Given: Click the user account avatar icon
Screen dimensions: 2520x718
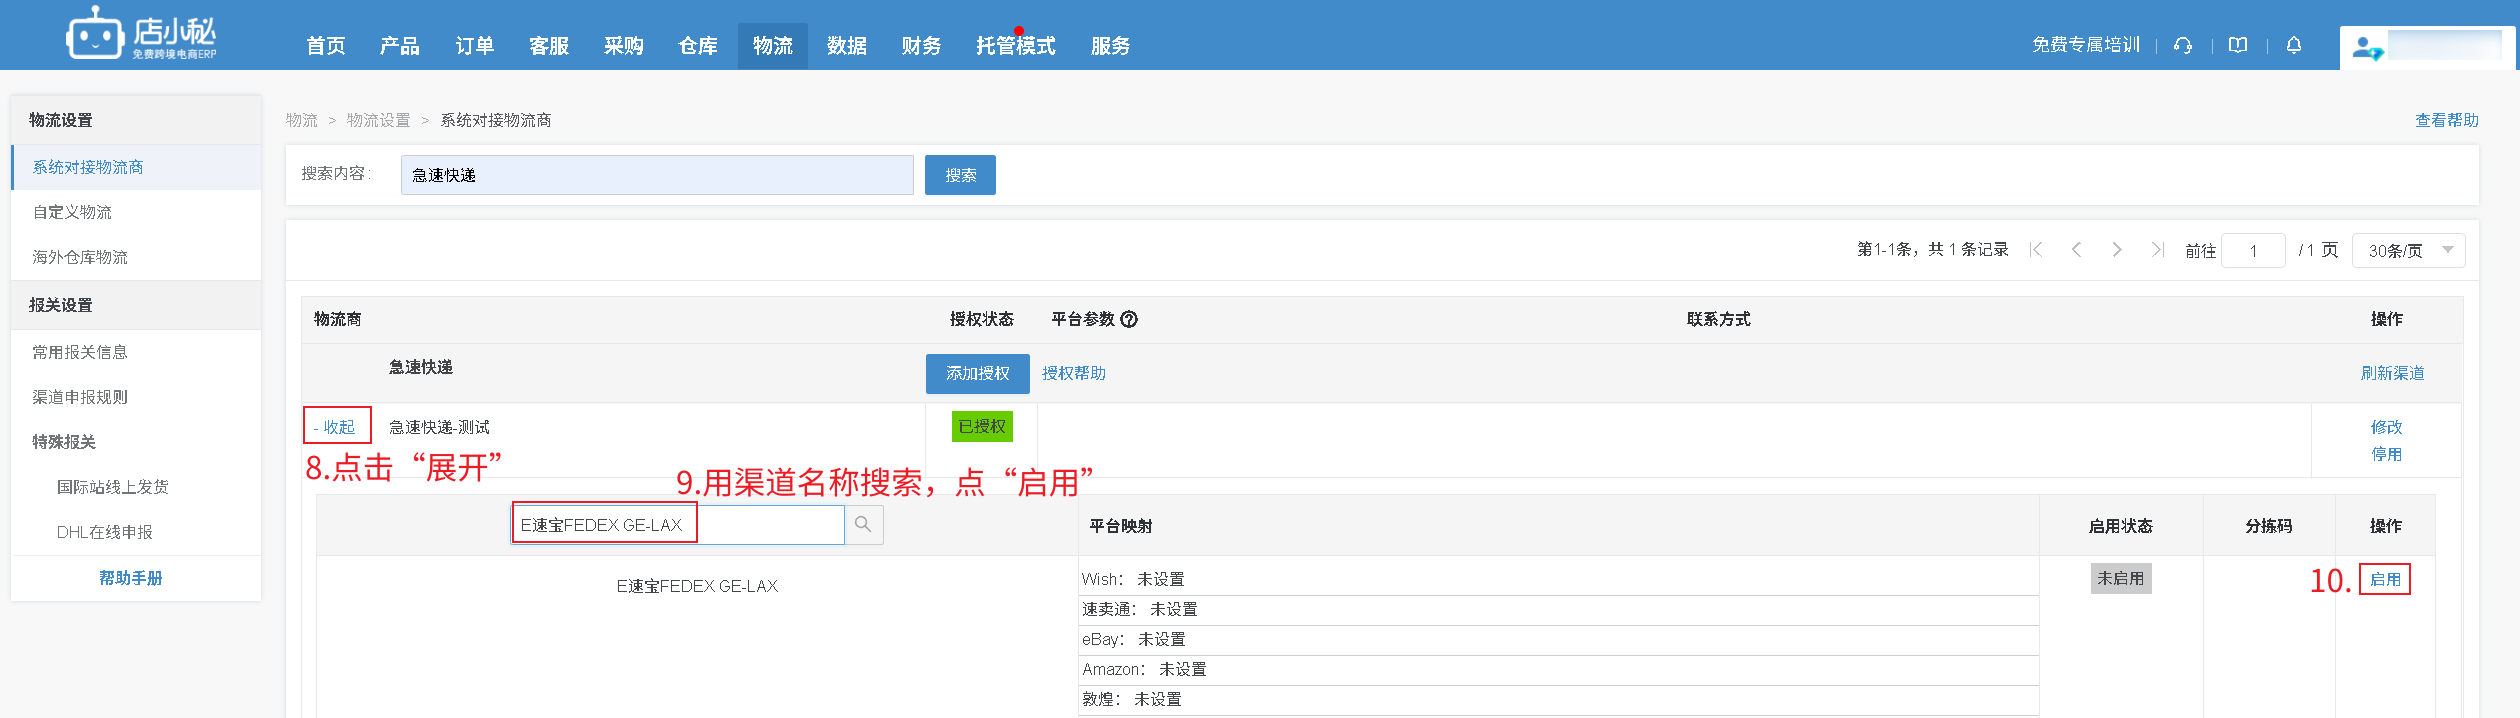Looking at the screenshot, I should tap(2366, 48).
